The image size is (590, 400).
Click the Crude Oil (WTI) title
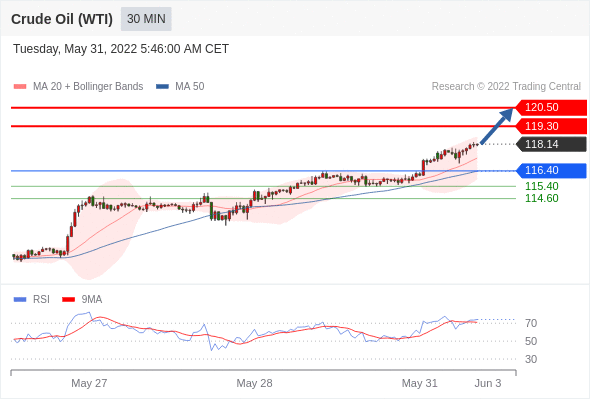(62, 19)
